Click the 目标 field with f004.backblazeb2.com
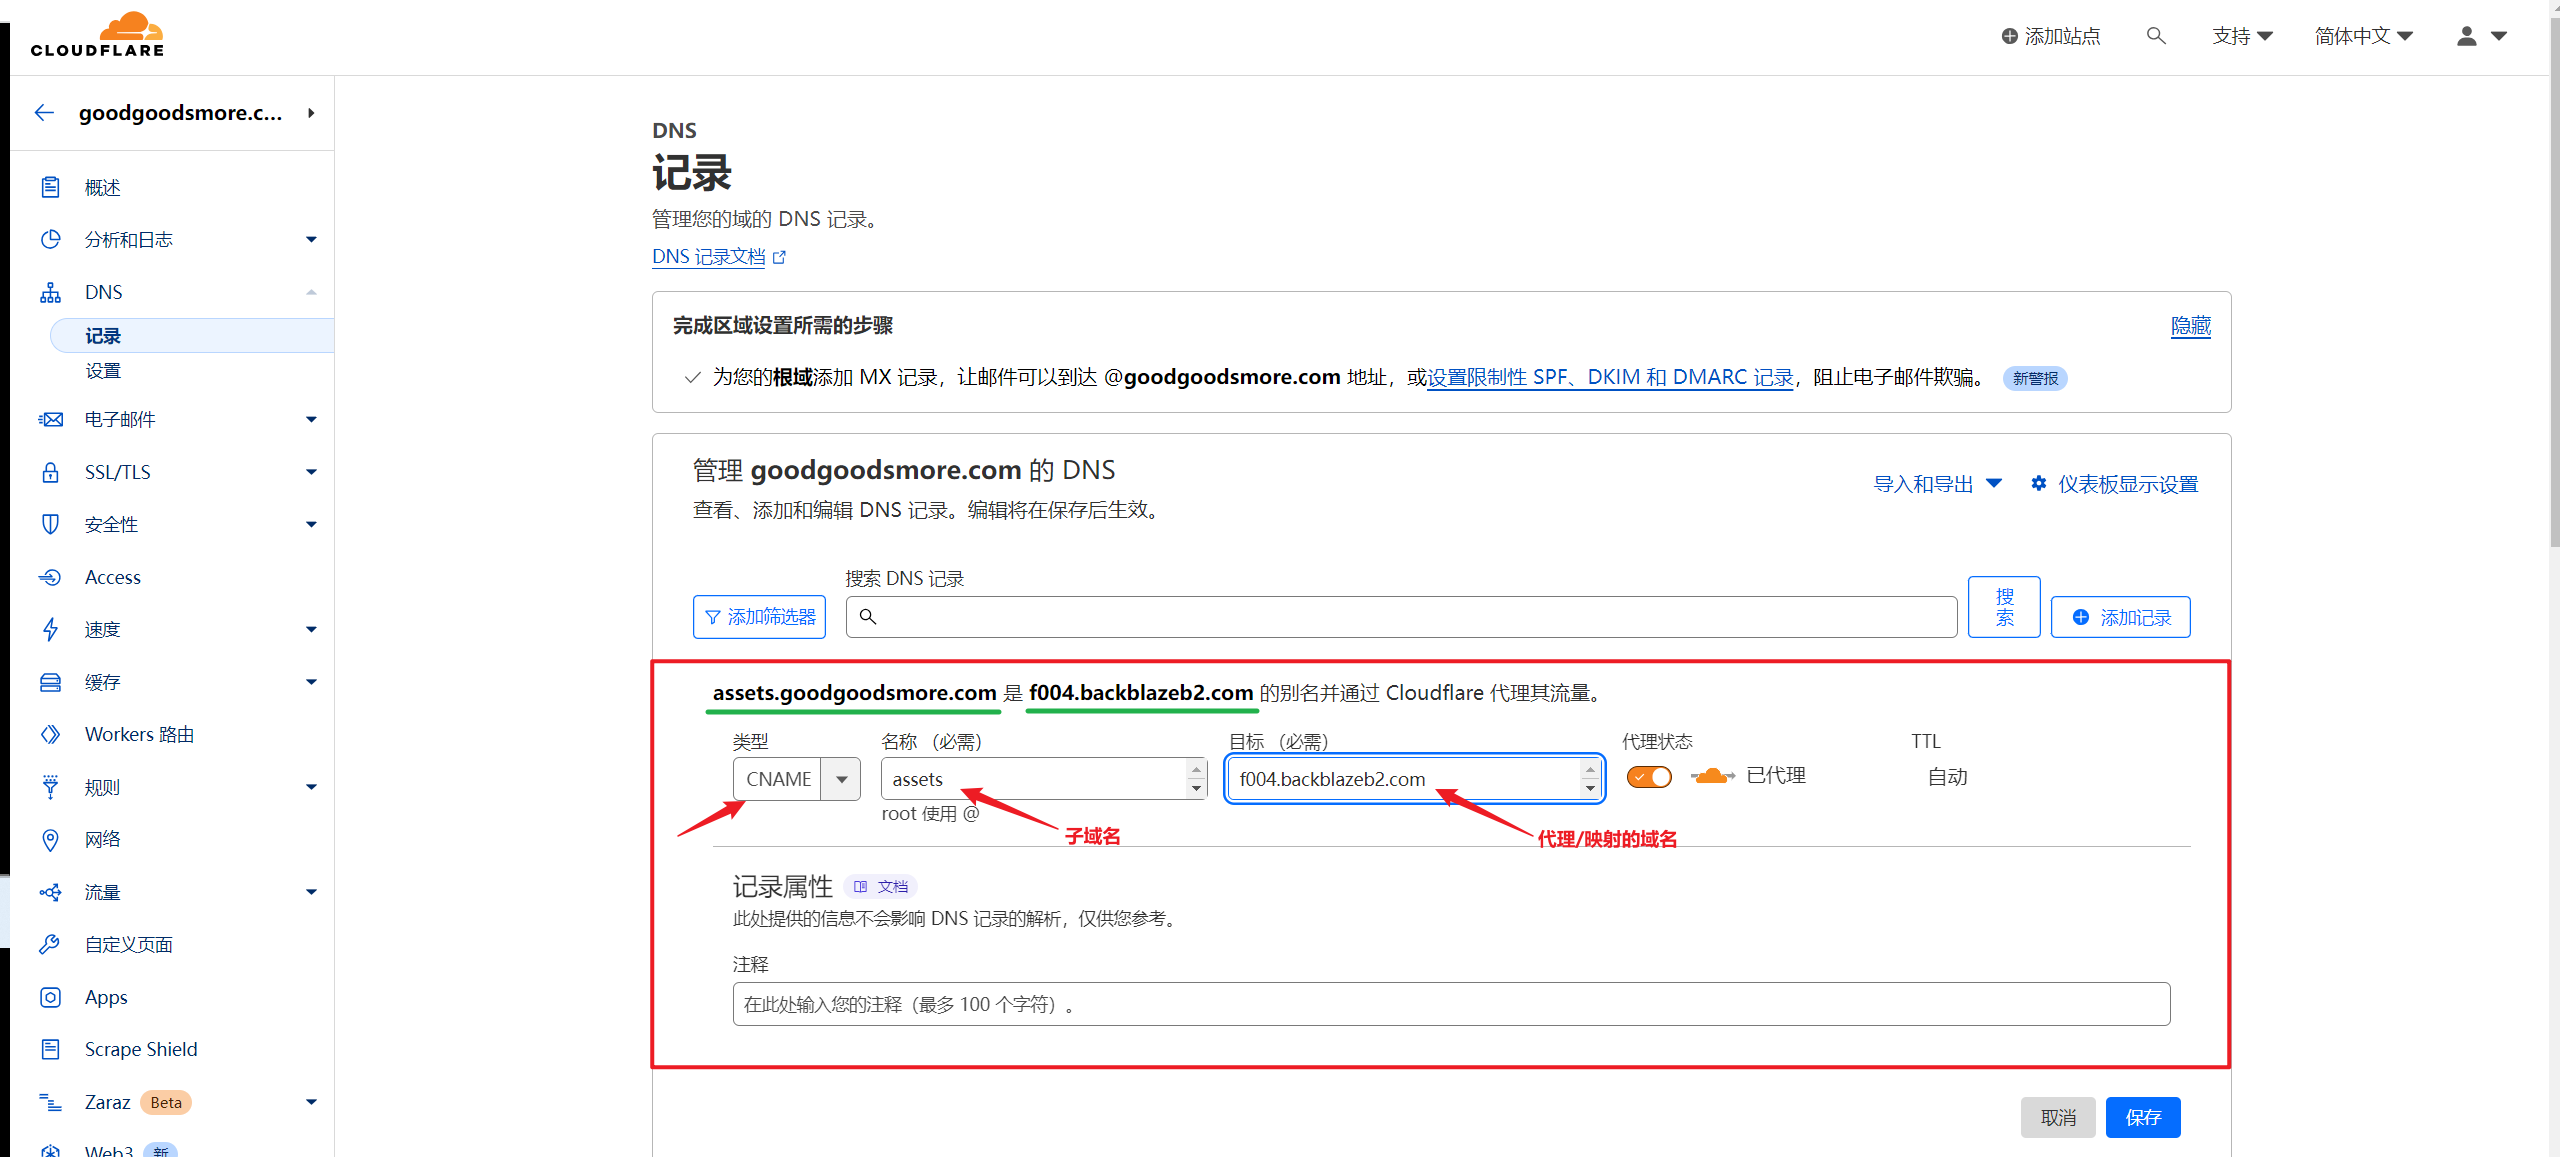The height and width of the screenshot is (1157, 2560). tap(1414, 779)
